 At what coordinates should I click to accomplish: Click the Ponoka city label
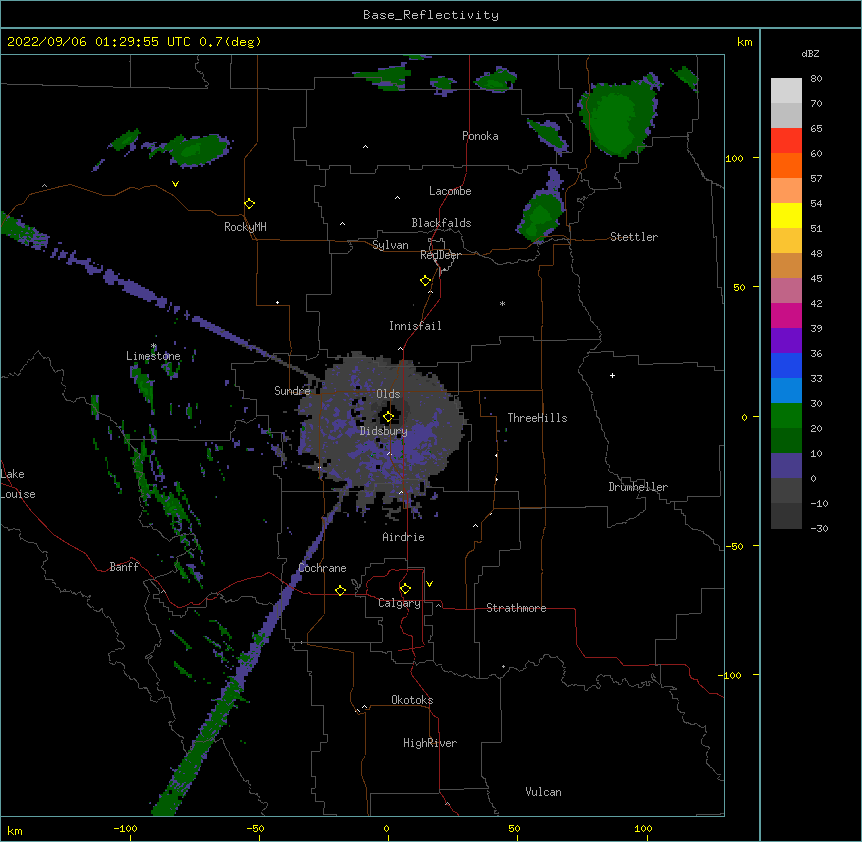click(480, 136)
